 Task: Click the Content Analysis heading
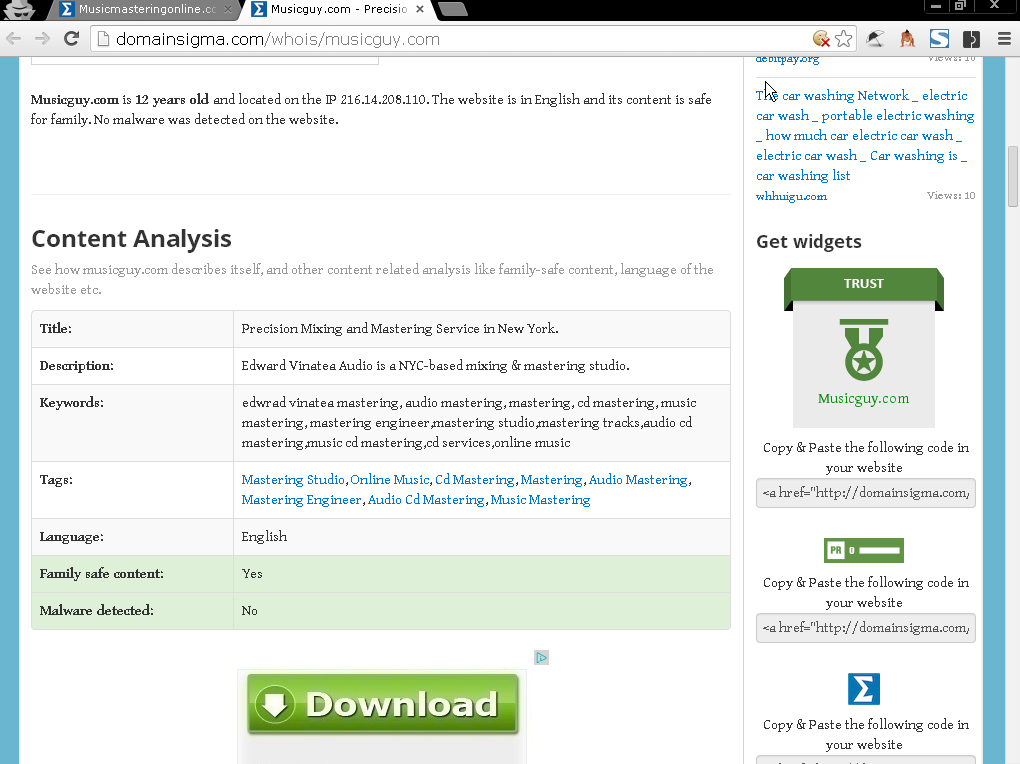coord(131,239)
